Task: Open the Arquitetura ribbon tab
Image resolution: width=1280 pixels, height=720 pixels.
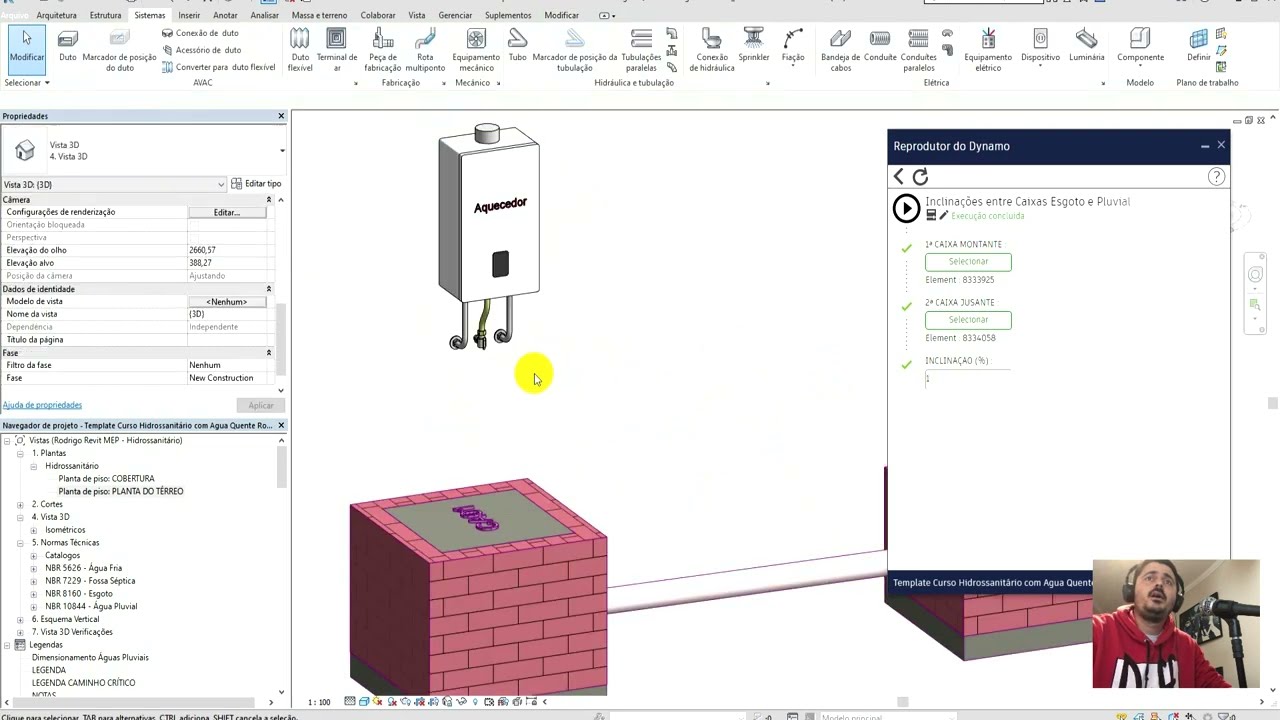Action: [56, 15]
